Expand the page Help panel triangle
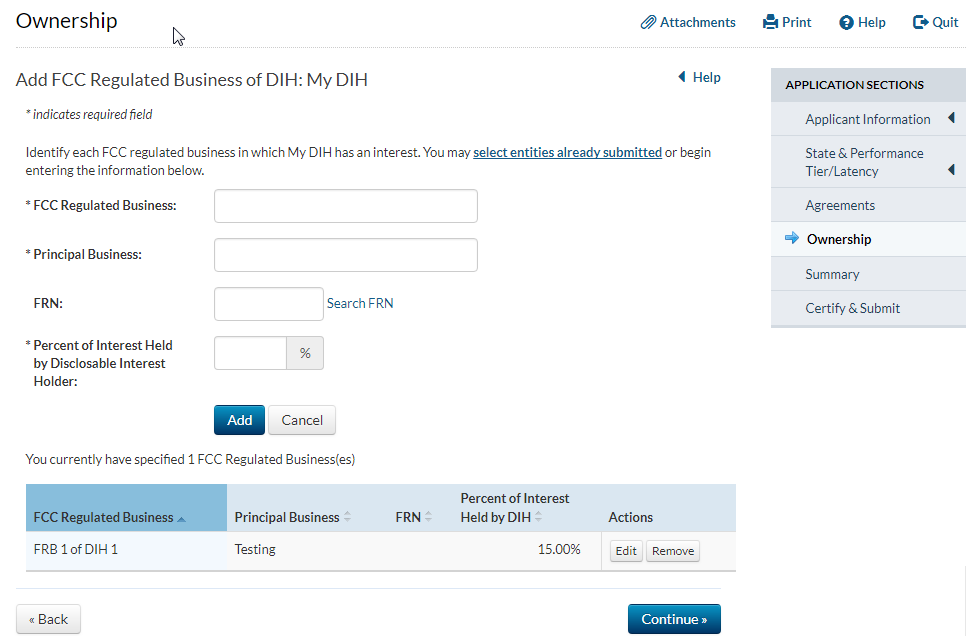Viewport: 966px width, 636px height. pos(682,77)
